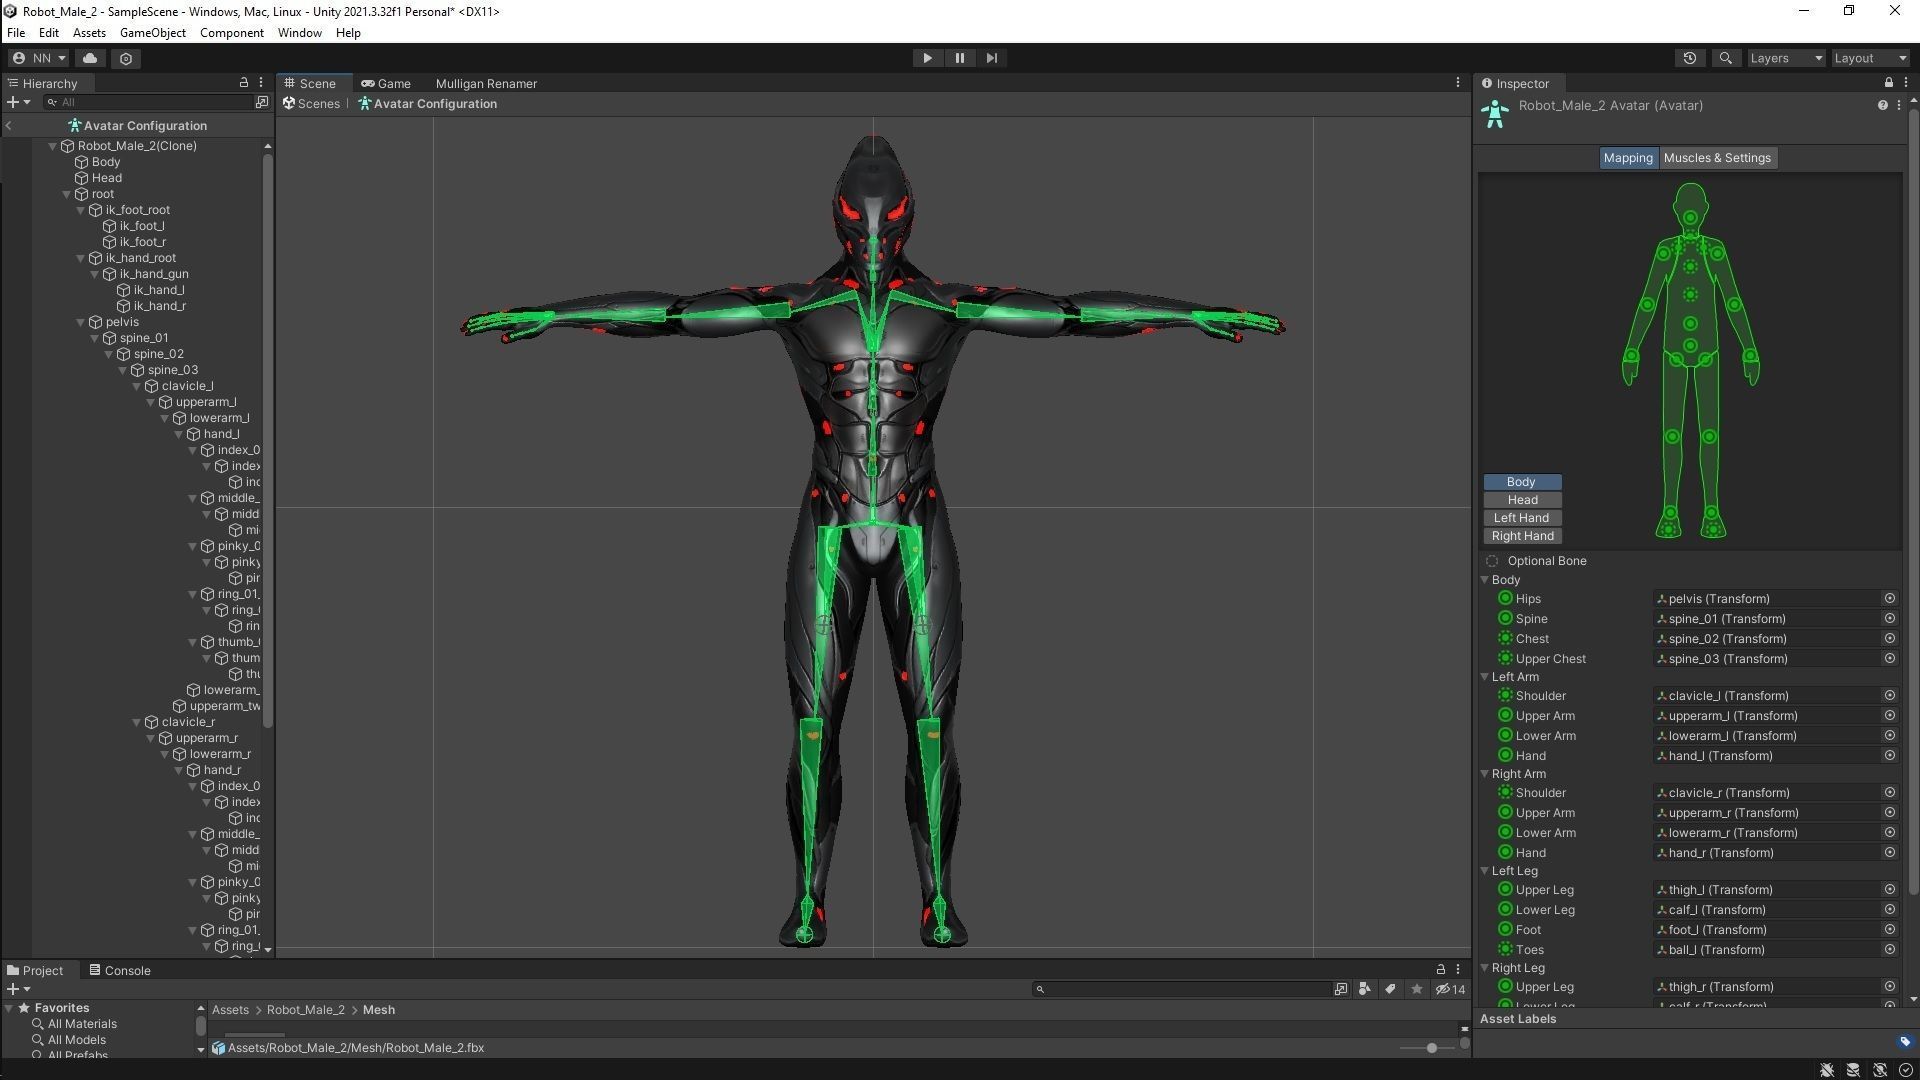Switch to the Console tab
The width and height of the screenshot is (1920, 1080).
(x=120, y=970)
